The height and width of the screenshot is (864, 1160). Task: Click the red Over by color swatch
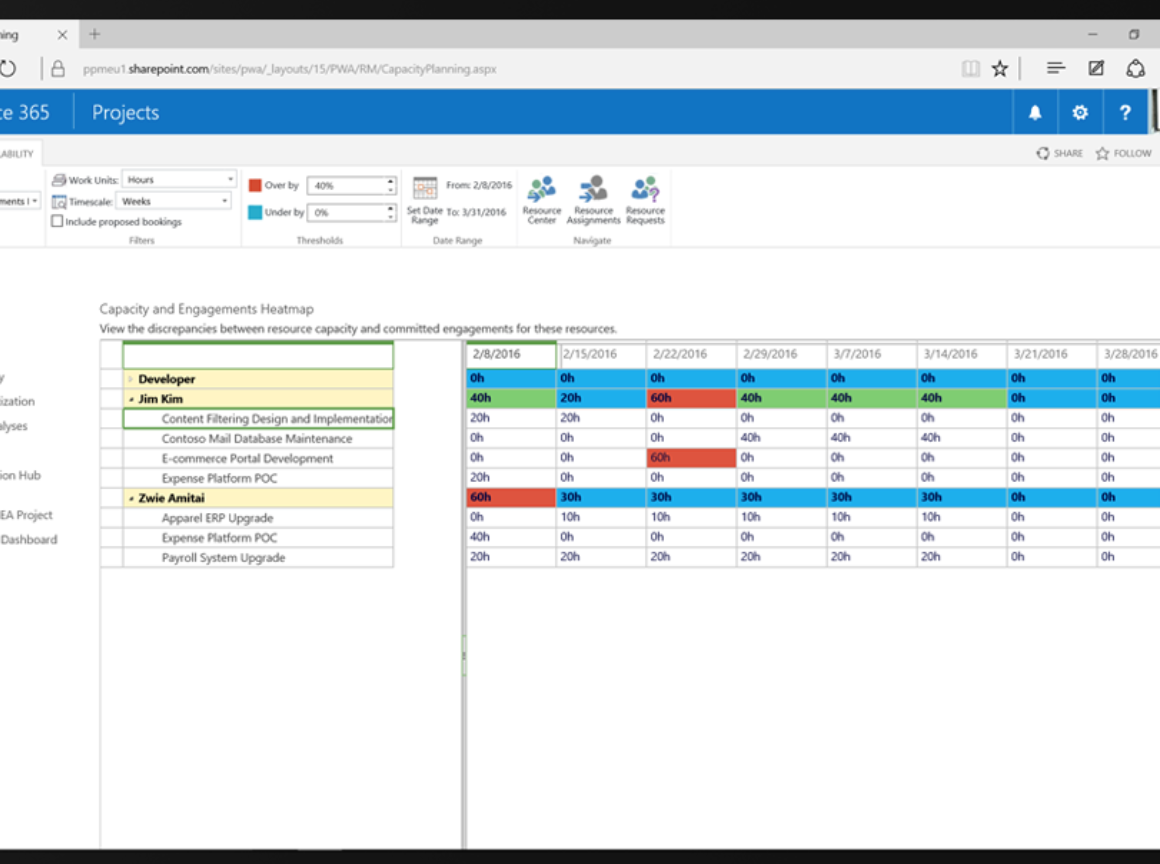[x=255, y=185]
